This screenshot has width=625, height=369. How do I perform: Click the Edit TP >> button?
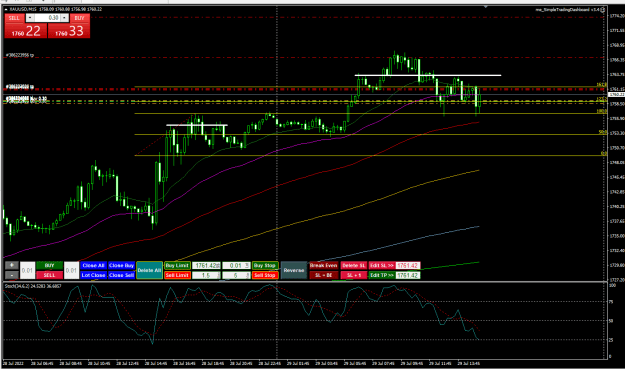(382, 275)
